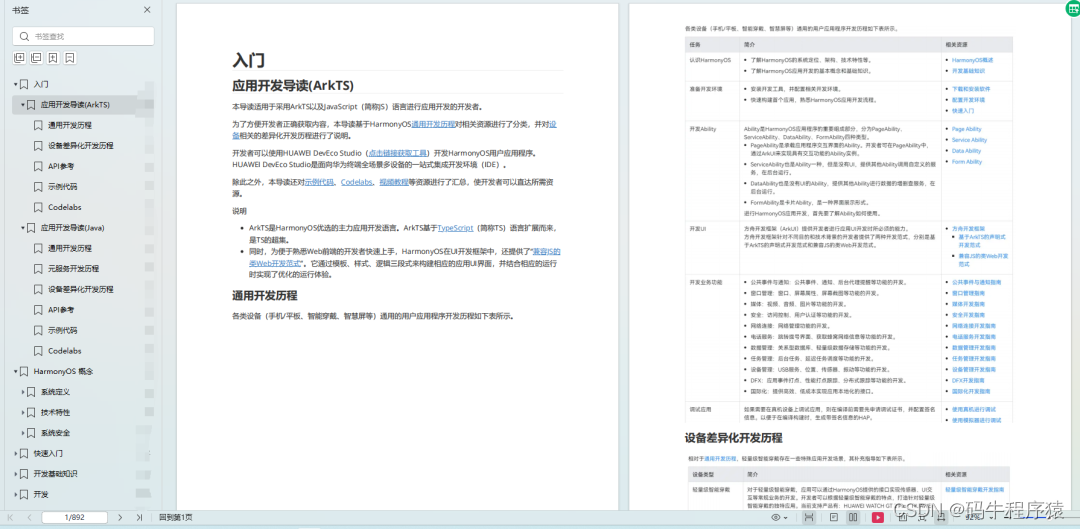Viewport: 1080px width, 529px height.
Task: Click the add bookmark icon
Action: [53, 59]
